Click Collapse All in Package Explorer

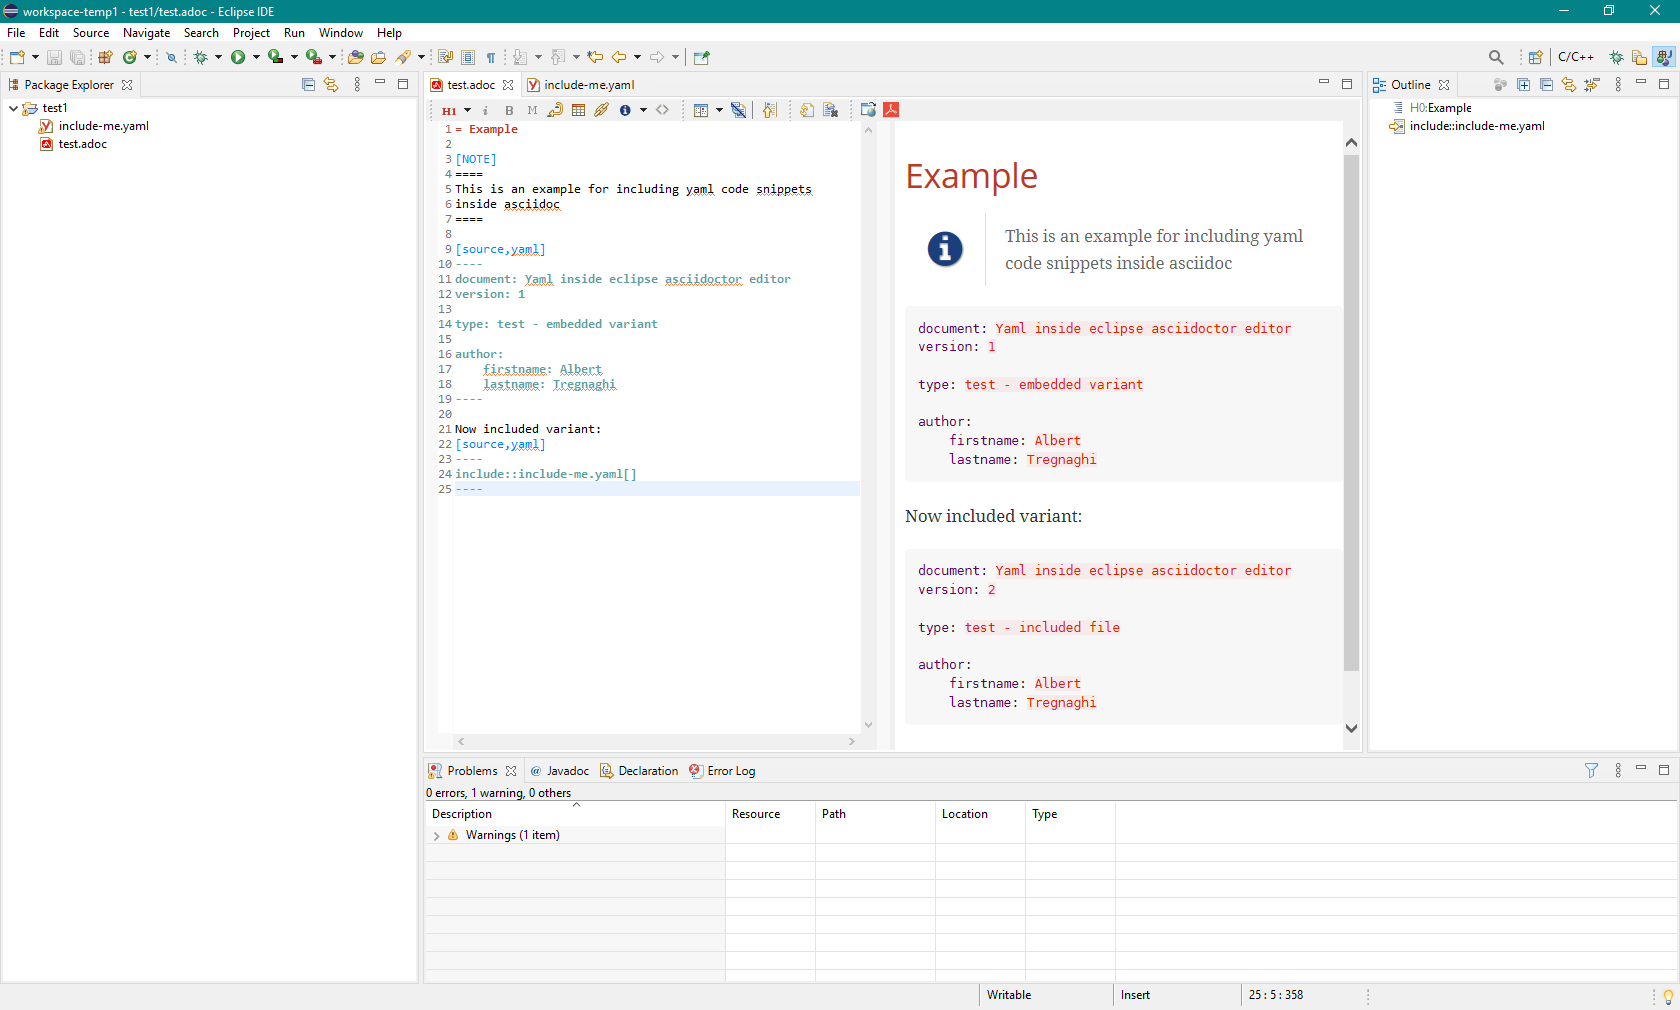coord(308,85)
